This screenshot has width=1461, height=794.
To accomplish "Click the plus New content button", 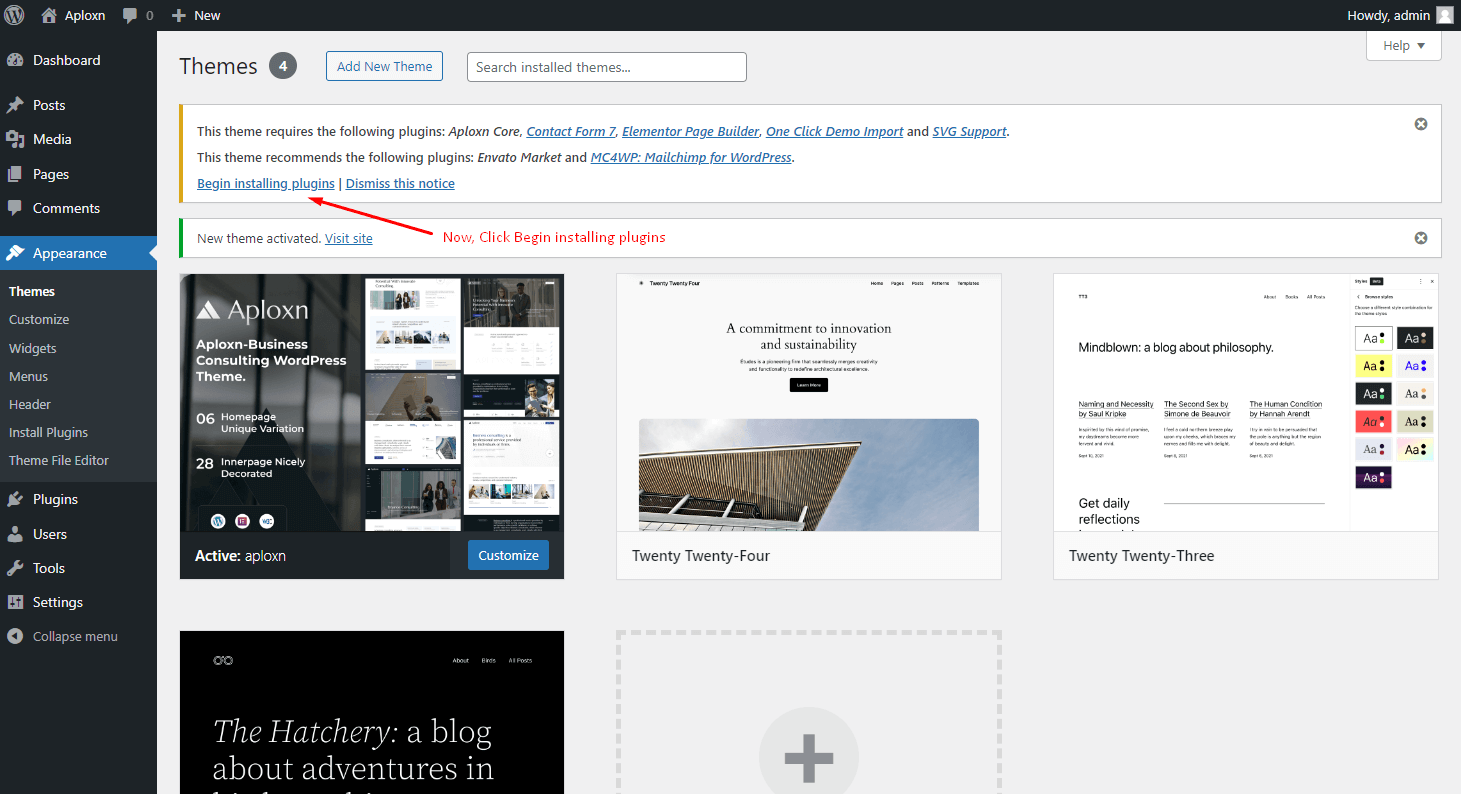I will (196, 15).
